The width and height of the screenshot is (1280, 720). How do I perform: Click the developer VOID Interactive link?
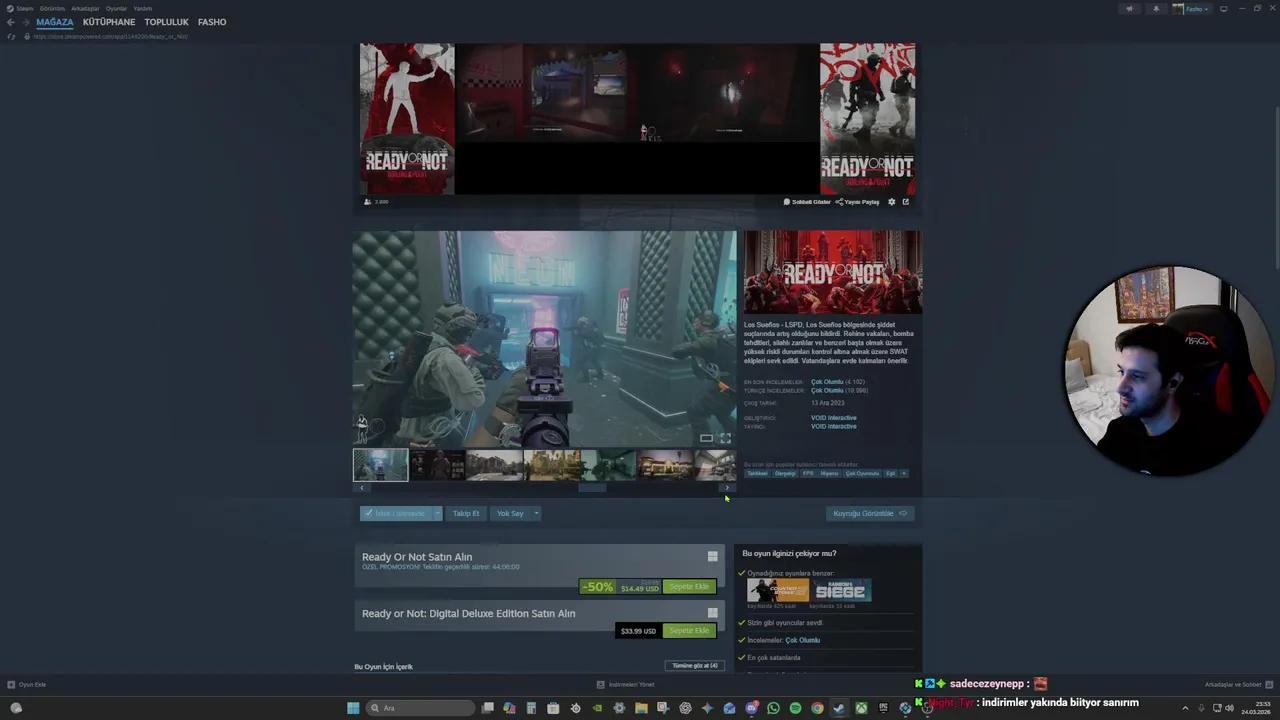[x=833, y=418]
